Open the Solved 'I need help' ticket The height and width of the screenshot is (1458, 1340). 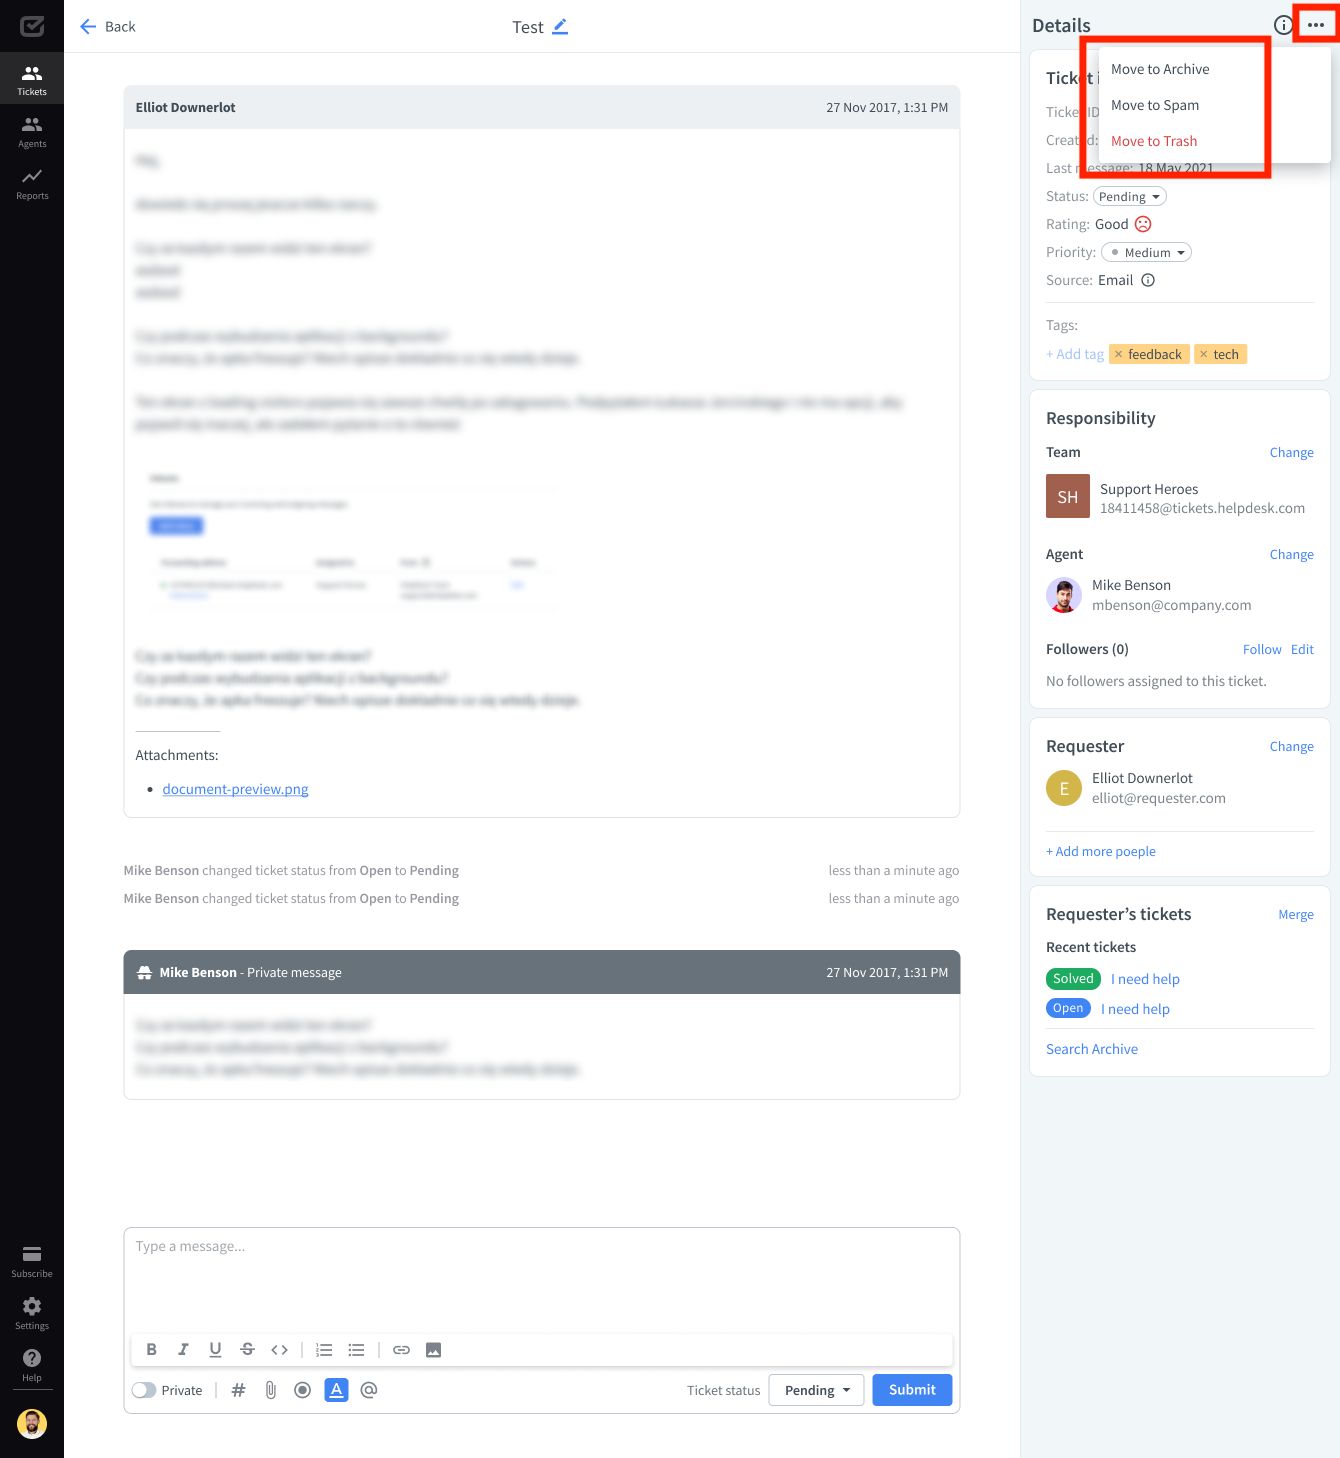click(1145, 979)
